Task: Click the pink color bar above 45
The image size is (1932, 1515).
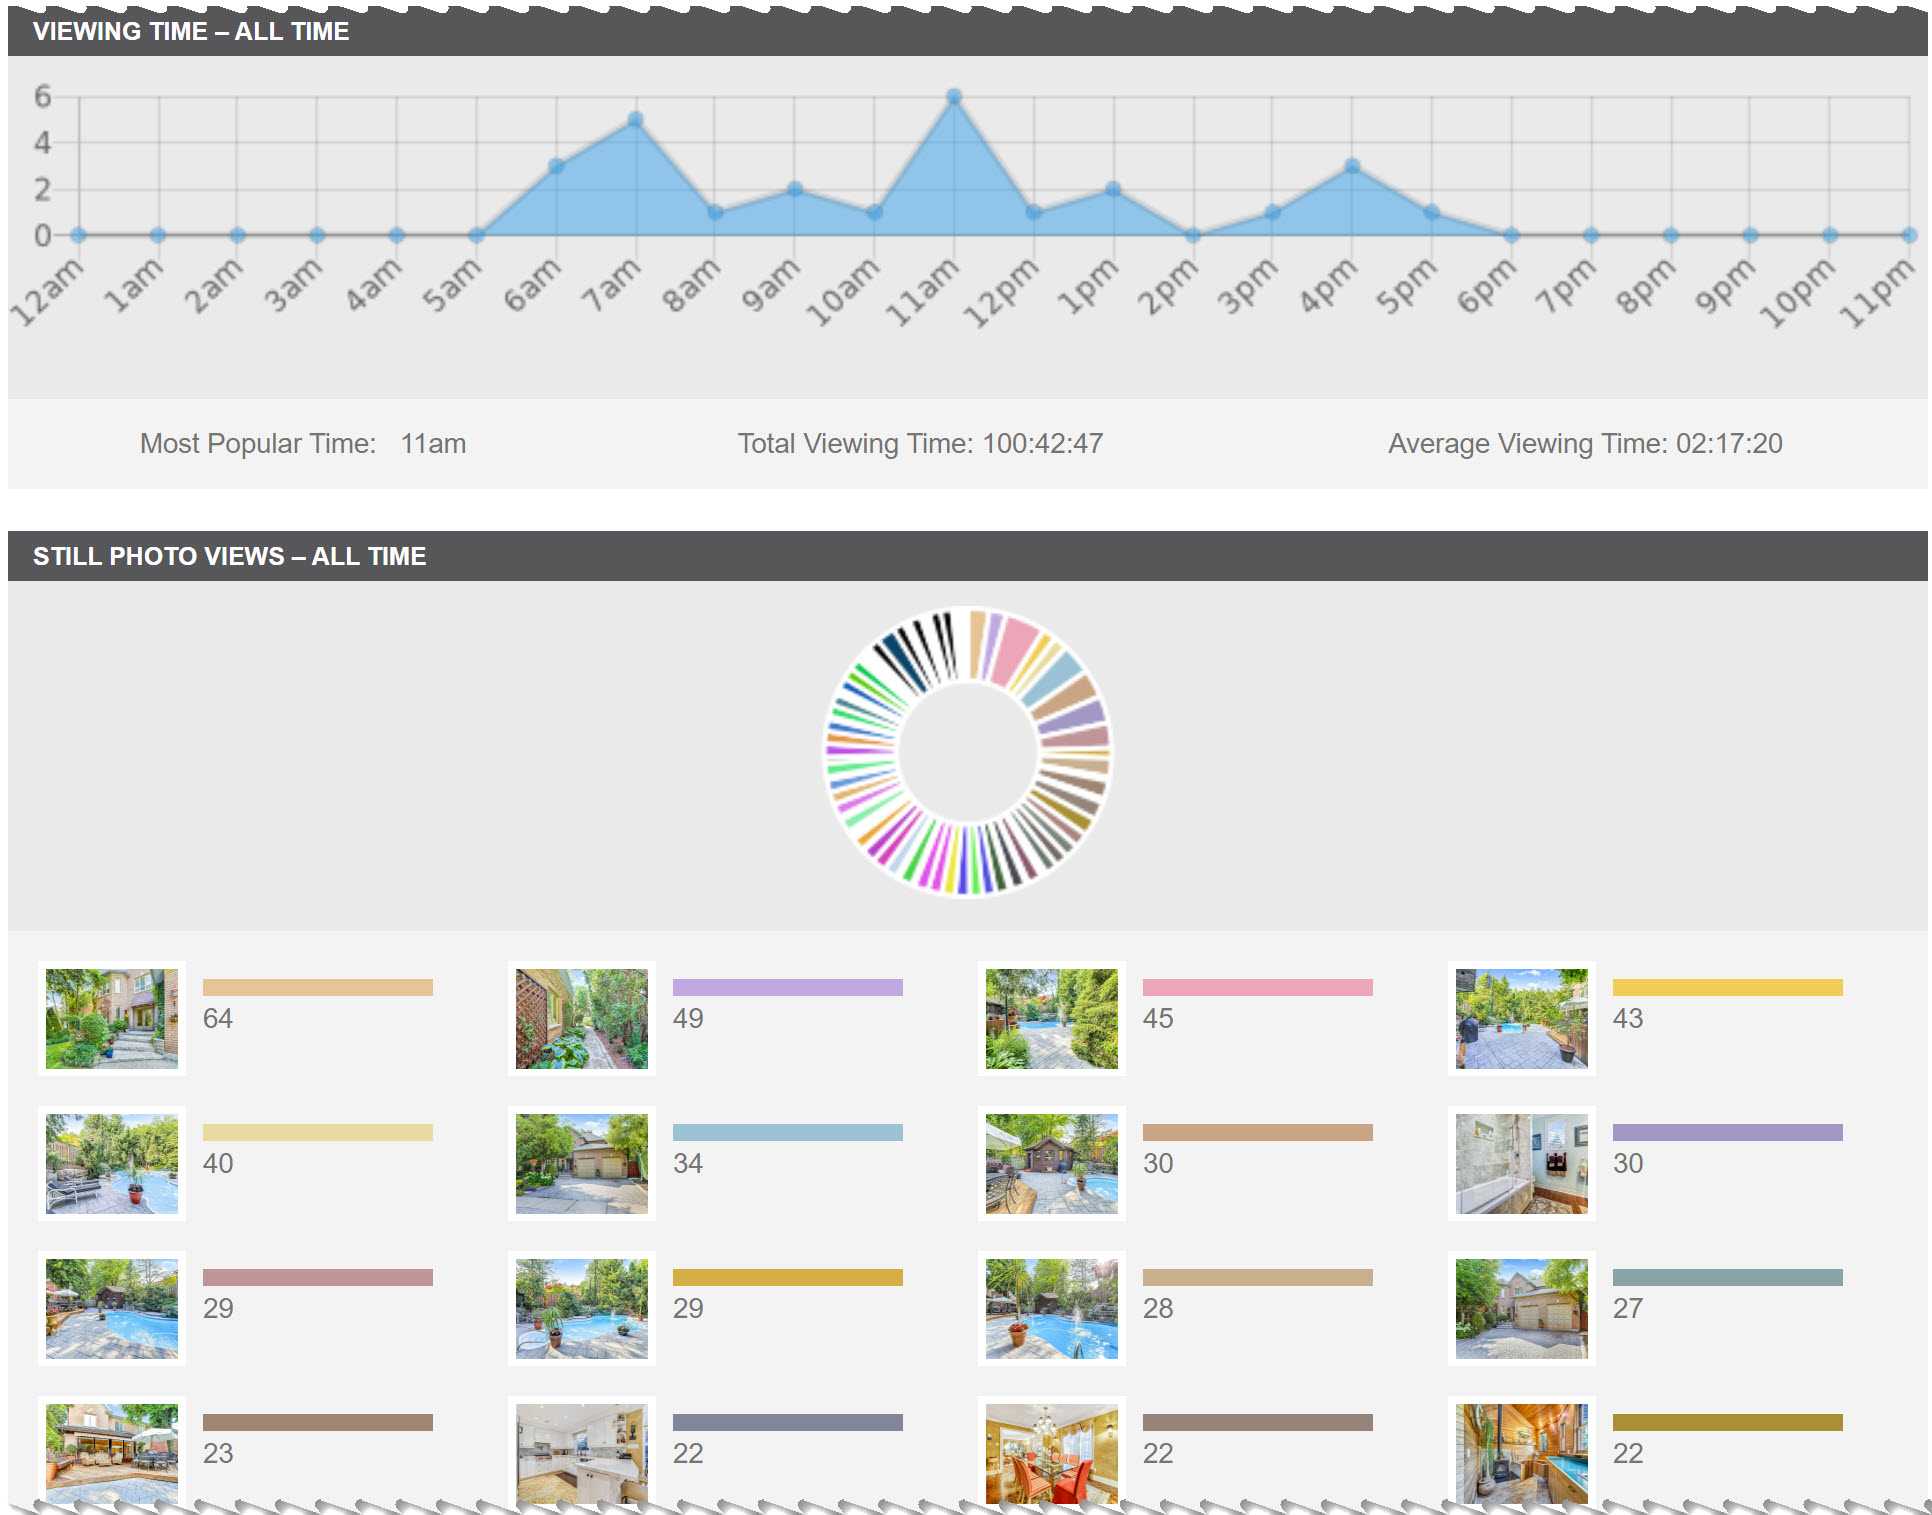Action: 1258,987
